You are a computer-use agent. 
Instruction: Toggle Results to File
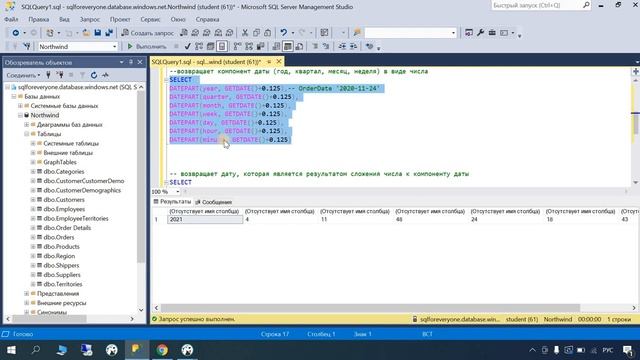click(299, 47)
